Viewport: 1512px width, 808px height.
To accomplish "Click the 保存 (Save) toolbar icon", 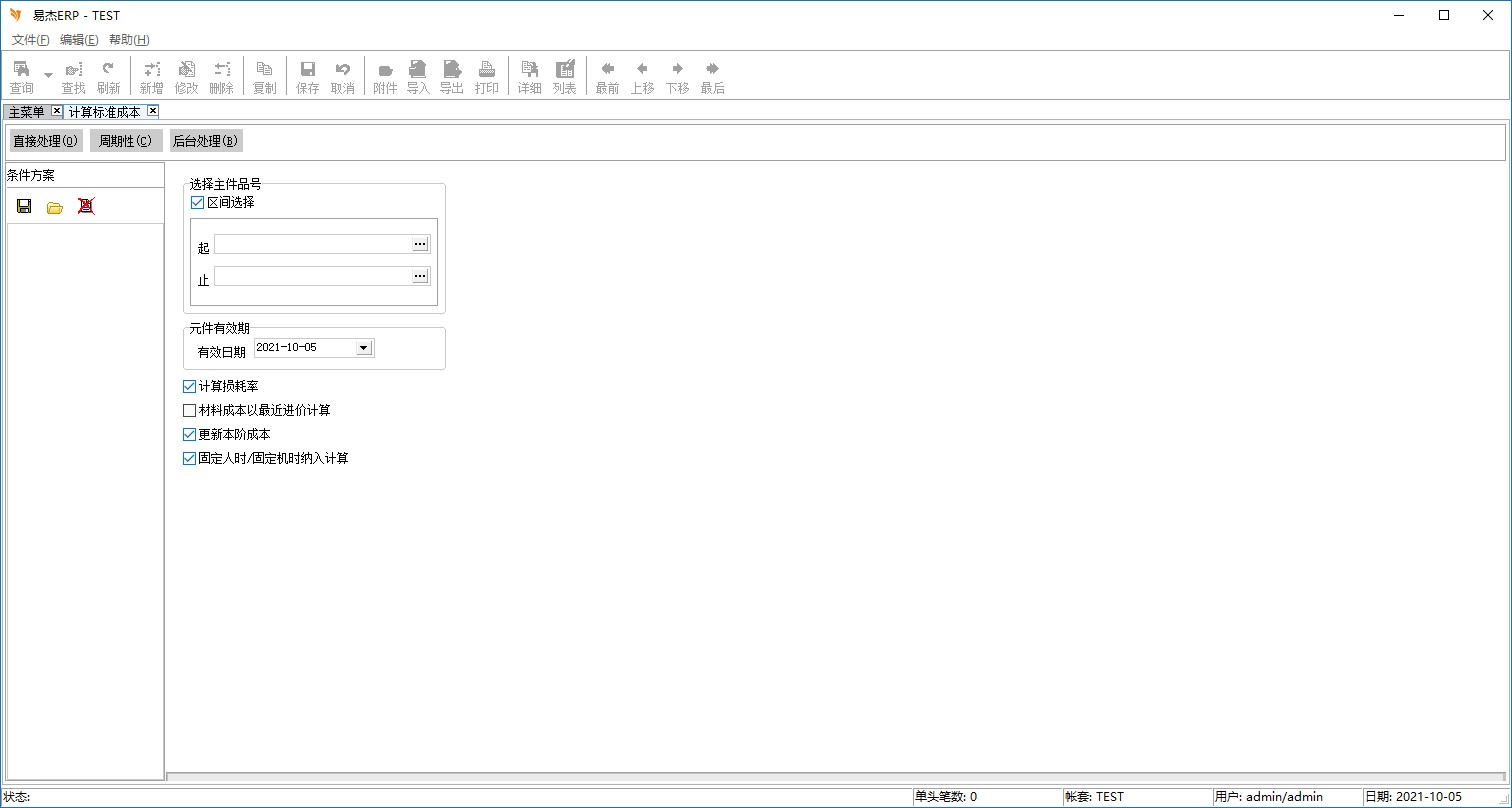I will (x=308, y=77).
